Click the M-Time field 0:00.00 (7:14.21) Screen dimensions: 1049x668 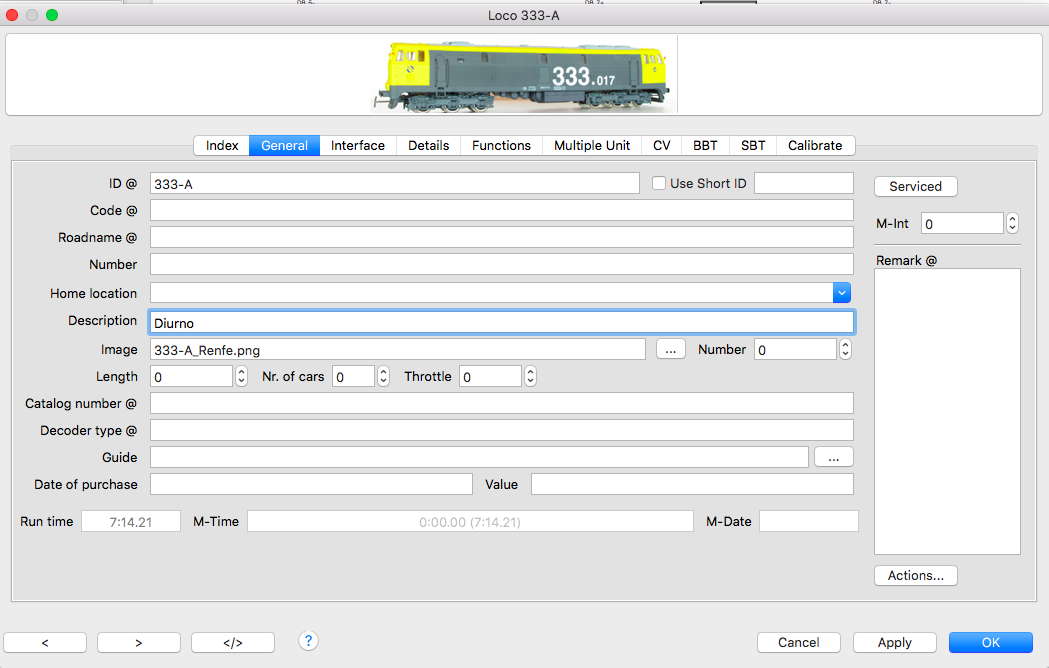click(x=470, y=521)
